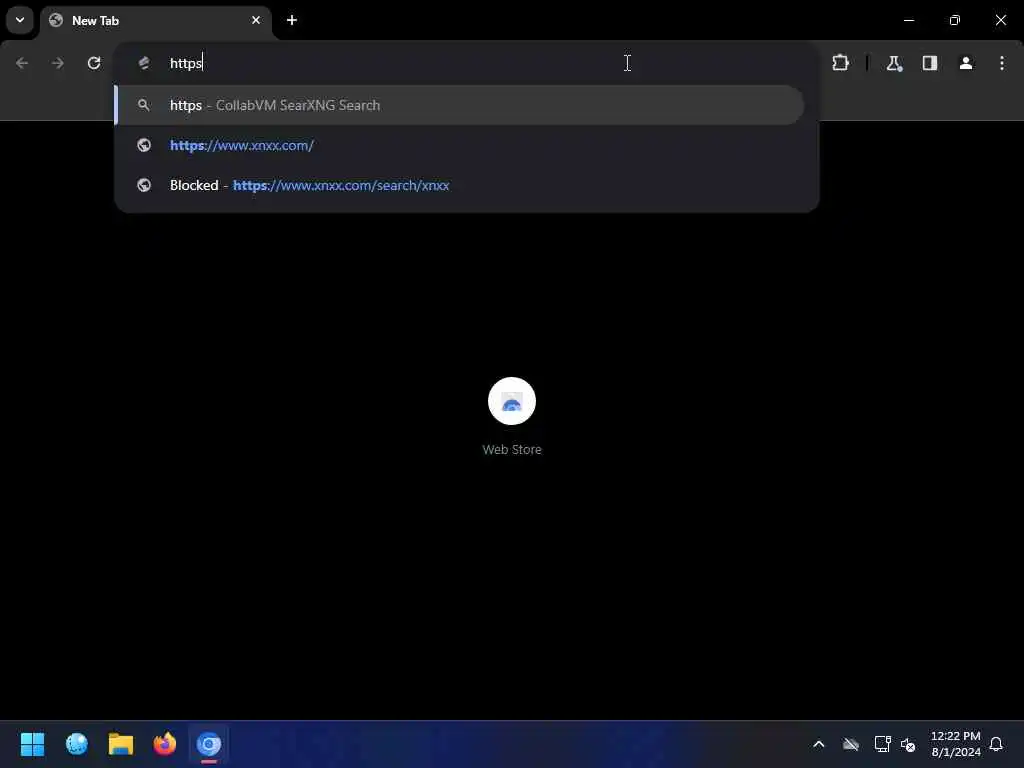The width and height of the screenshot is (1024, 768).
Task: Close the browser window
Action: point(1000,20)
